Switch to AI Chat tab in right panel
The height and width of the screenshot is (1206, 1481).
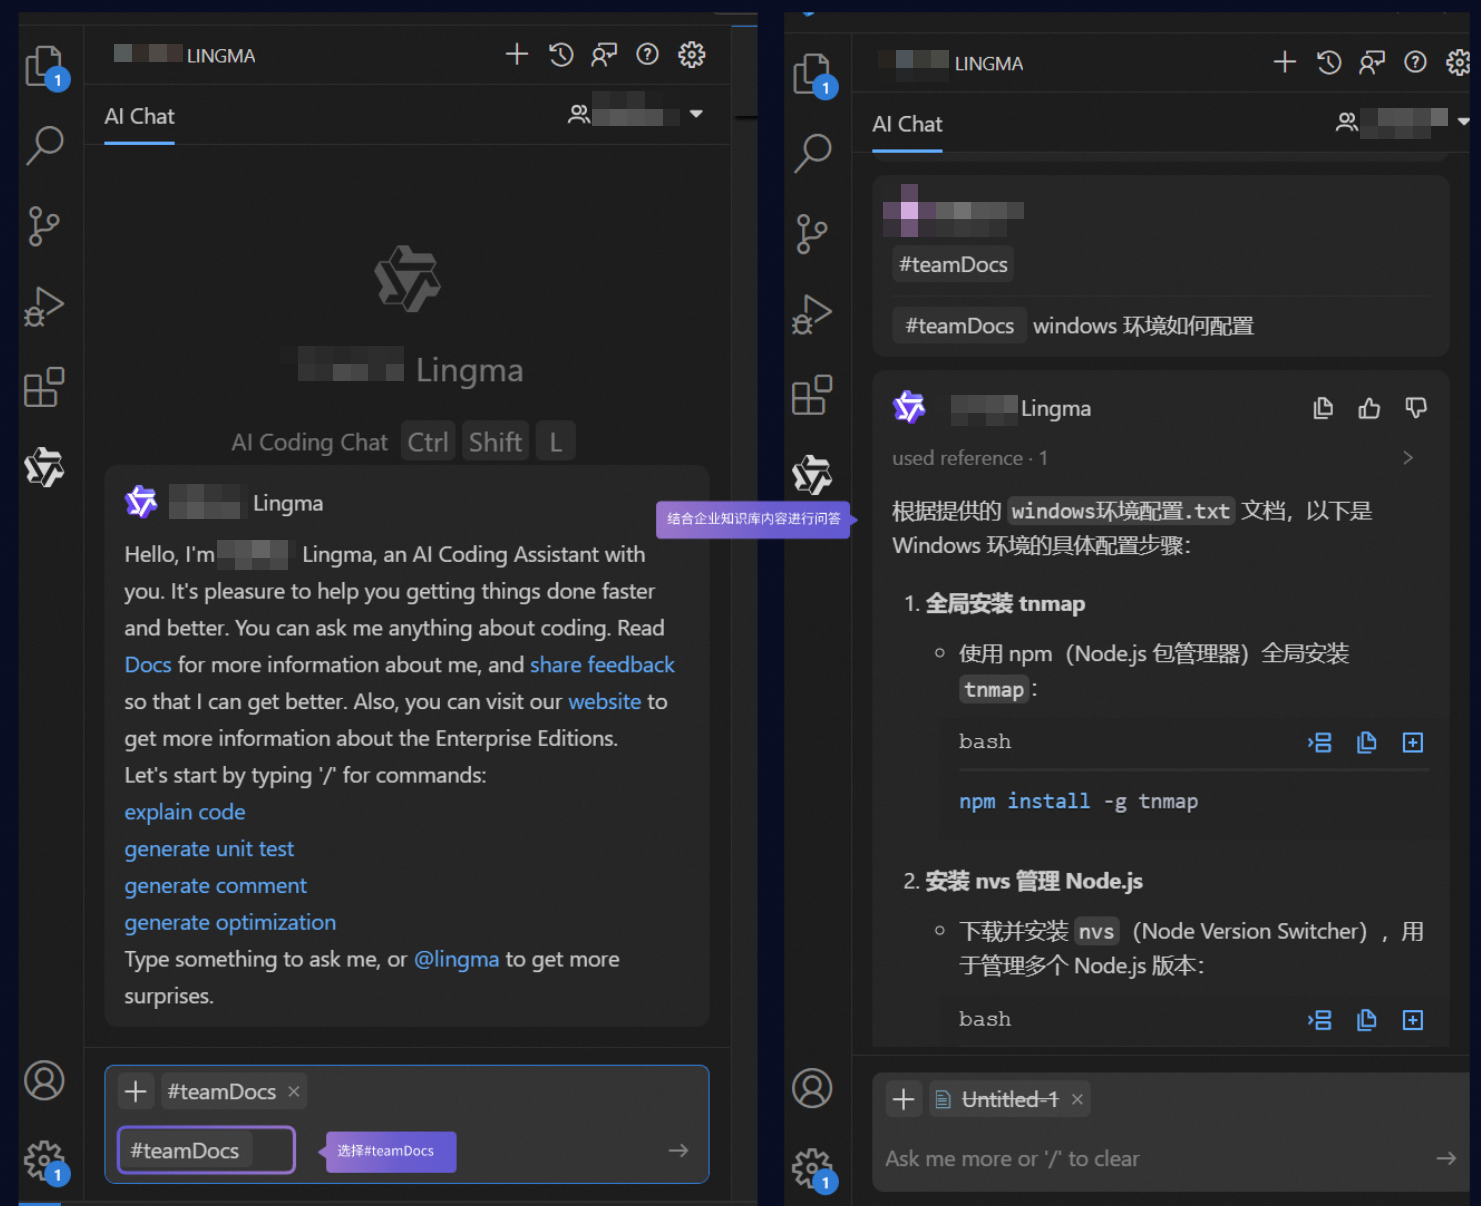coord(907,125)
